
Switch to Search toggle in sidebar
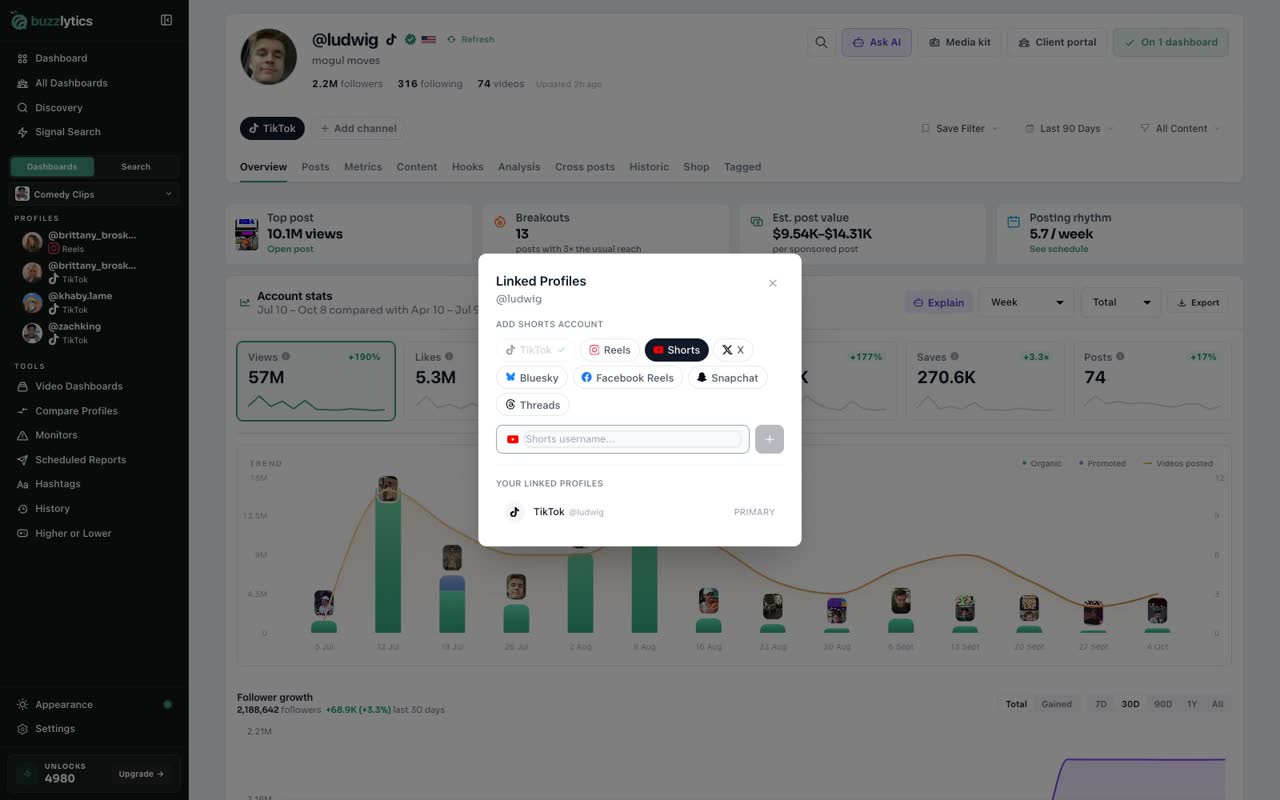136,167
